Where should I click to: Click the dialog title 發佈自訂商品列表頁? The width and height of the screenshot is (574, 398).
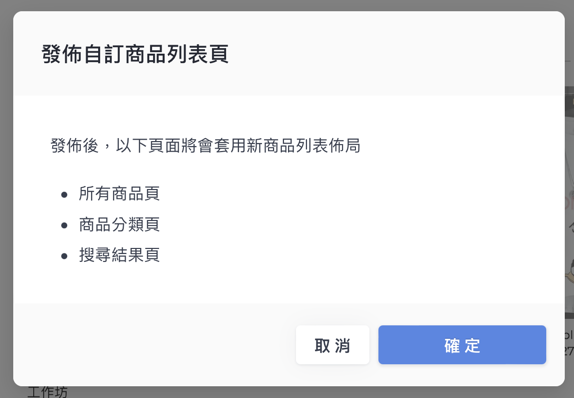135,54
